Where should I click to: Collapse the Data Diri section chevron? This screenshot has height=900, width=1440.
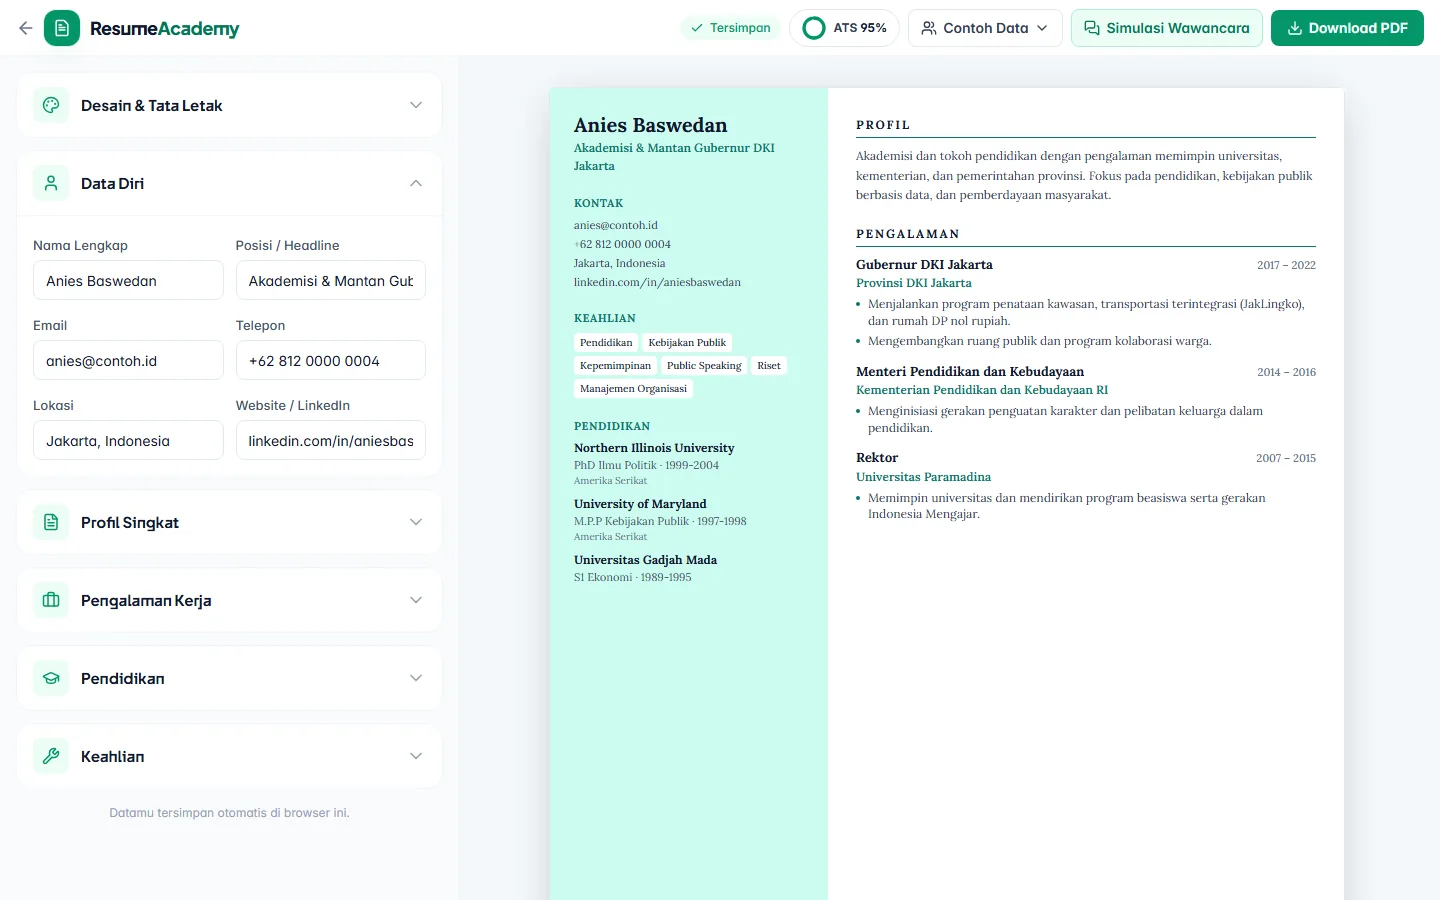tap(416, 183)
